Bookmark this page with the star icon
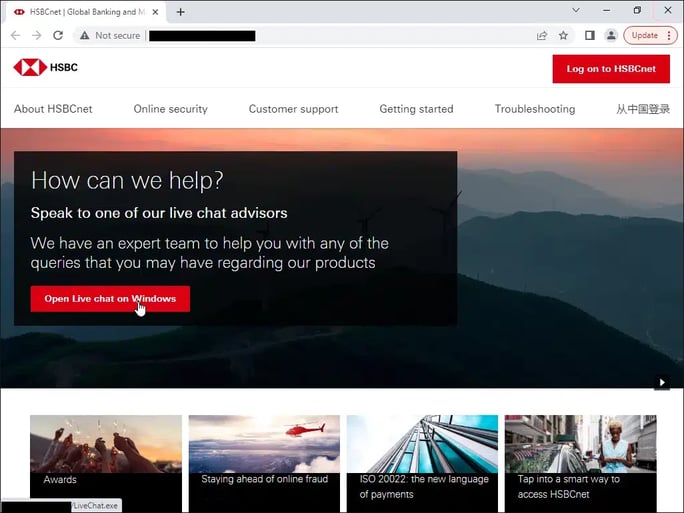Screen dimensions: 684x513 [x=563, y=35]
